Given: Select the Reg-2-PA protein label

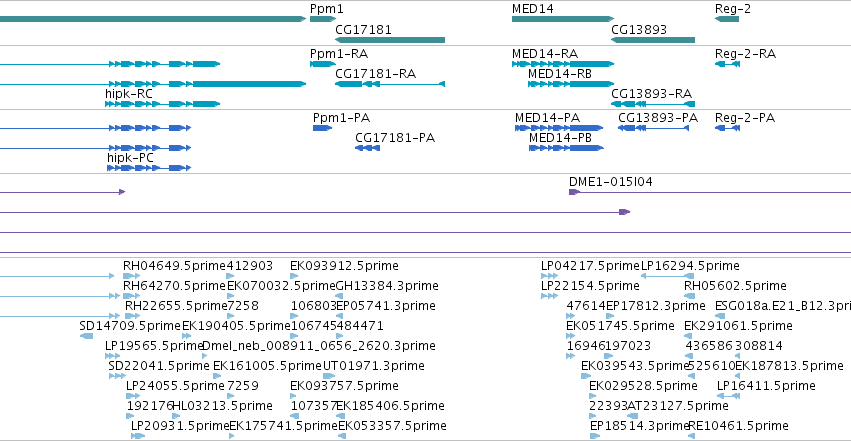Looking at the screenshot, I should (x=745, y=118).
